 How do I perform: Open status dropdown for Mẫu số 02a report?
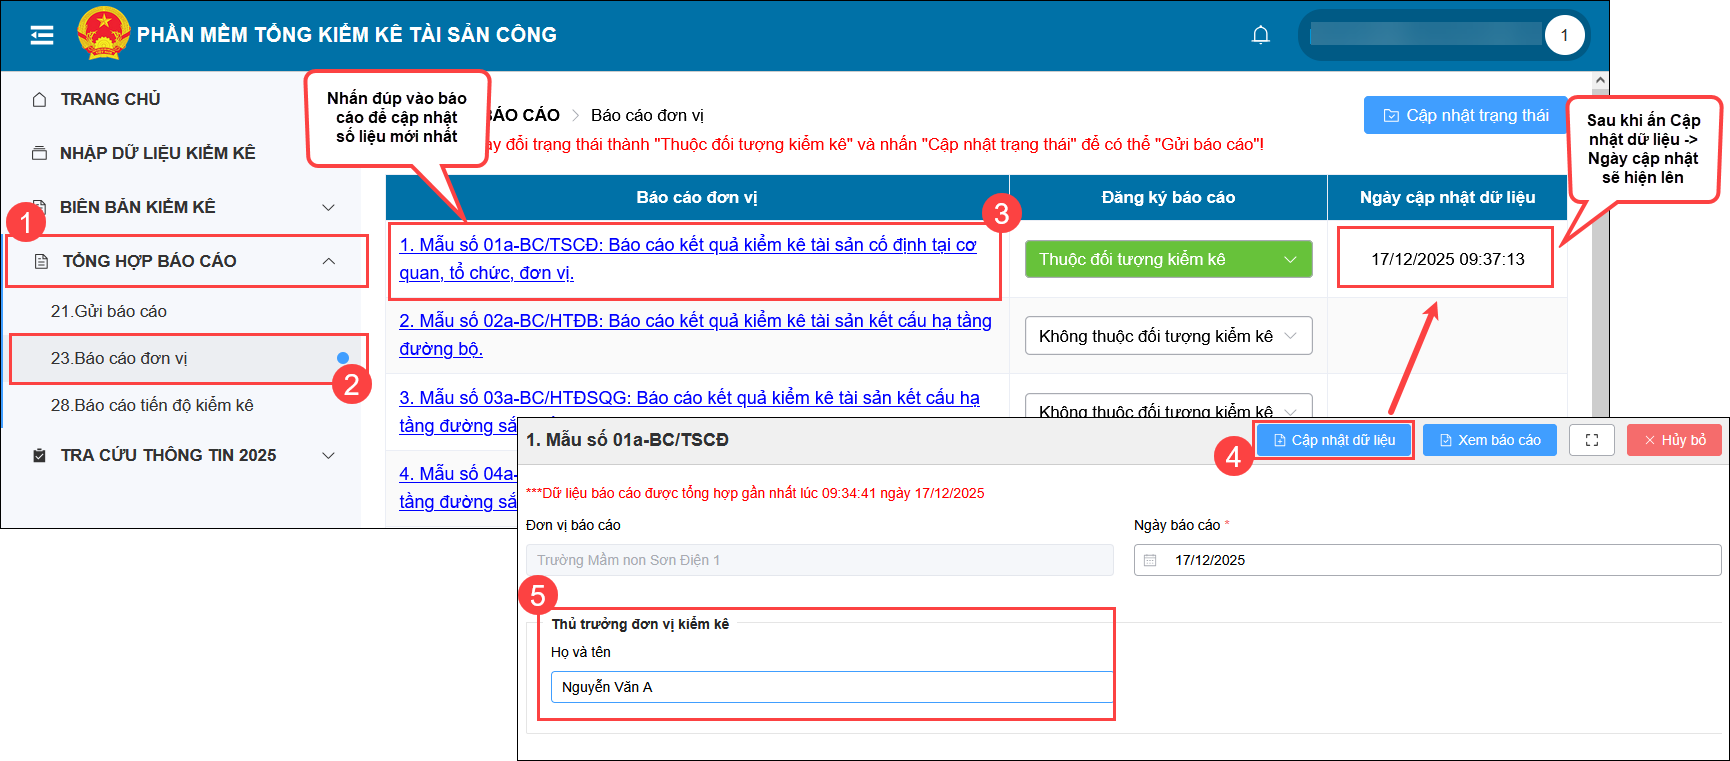1167,336
